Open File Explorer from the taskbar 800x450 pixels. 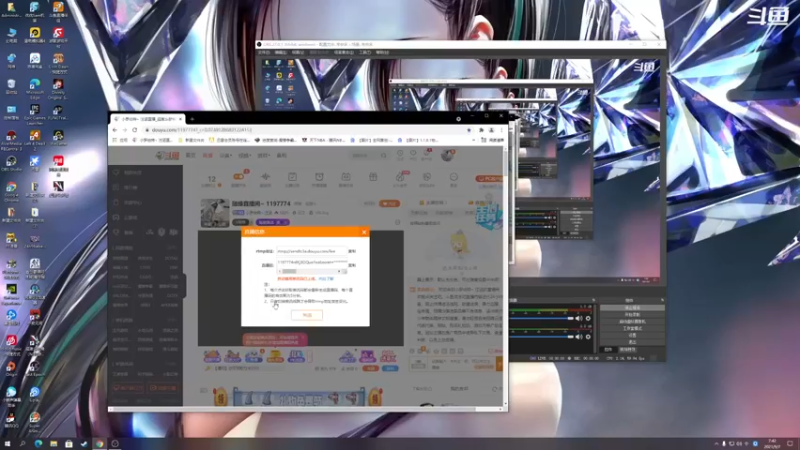coord(54,444)
